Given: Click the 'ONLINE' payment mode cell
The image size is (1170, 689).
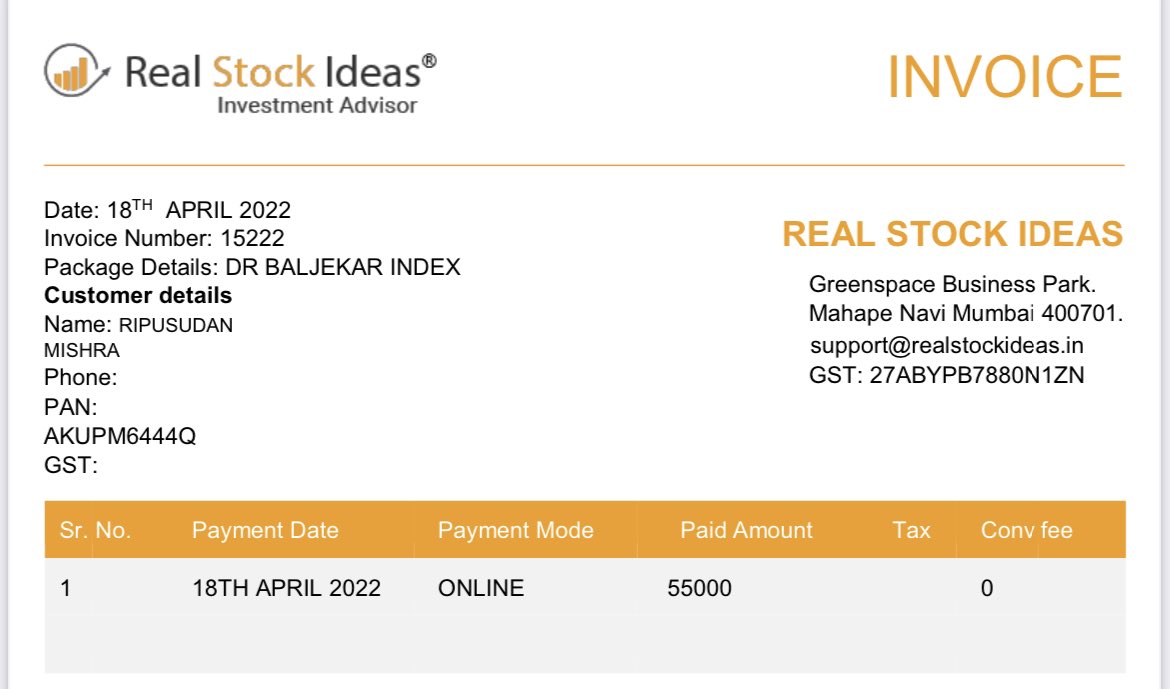Looking at the screenshot, I should [x=481, y=588].
